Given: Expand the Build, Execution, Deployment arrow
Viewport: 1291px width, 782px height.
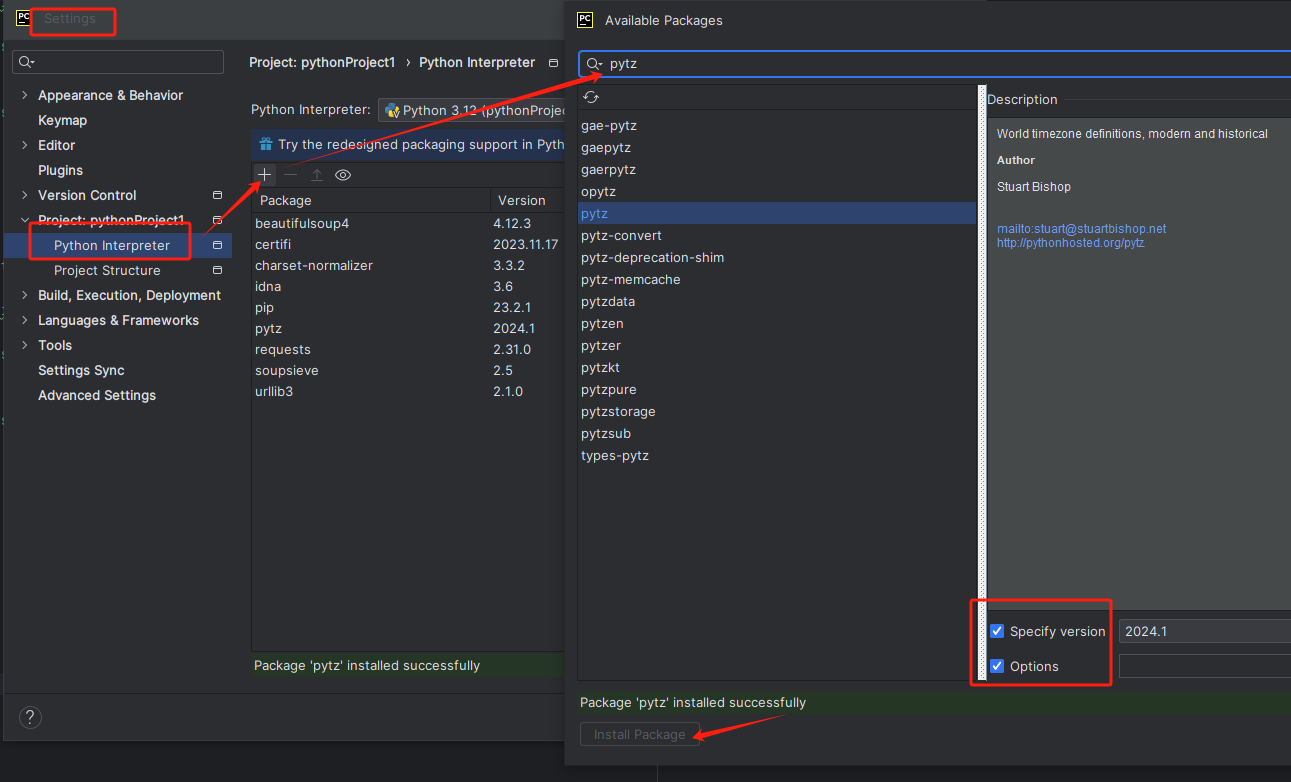Looking at the screenshot, I should (x=24, y=295).
